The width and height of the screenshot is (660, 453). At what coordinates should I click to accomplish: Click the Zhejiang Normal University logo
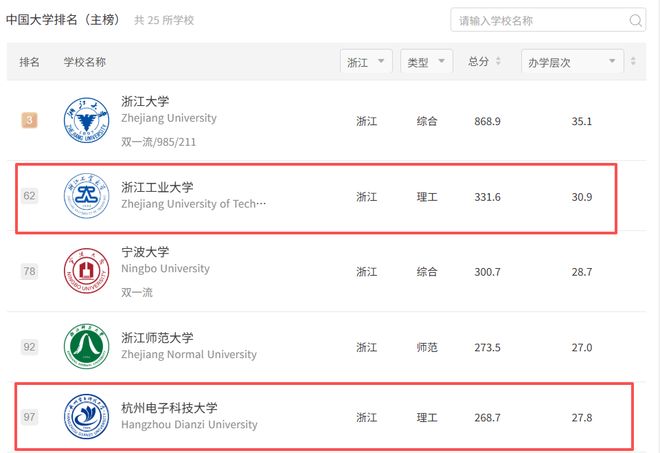click(86, 346)
